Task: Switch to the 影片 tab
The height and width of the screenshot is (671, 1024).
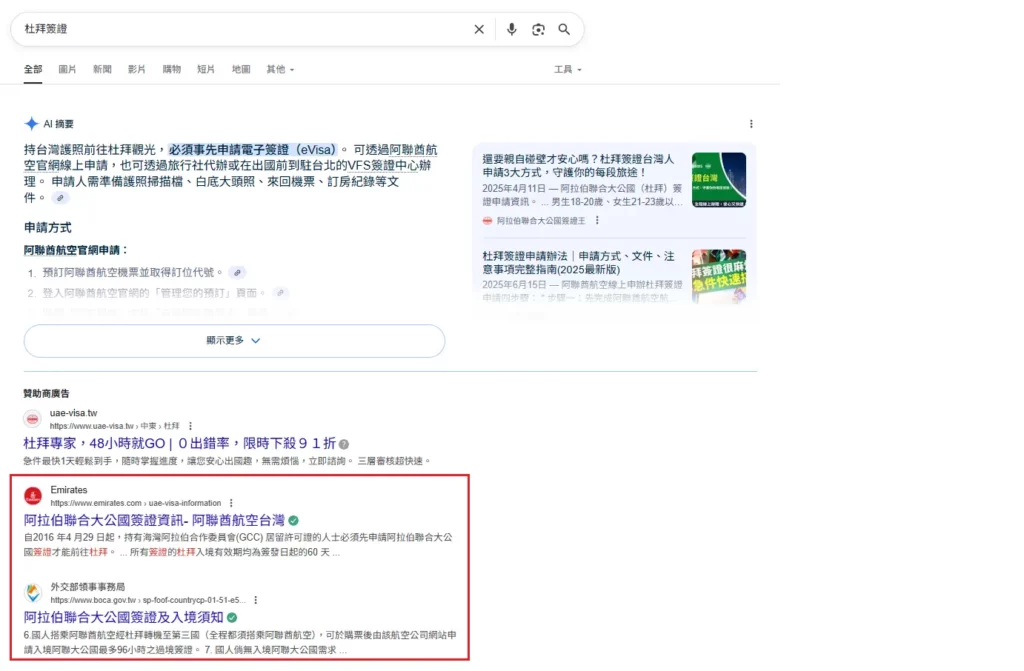Action: click(x=136, y=69)
